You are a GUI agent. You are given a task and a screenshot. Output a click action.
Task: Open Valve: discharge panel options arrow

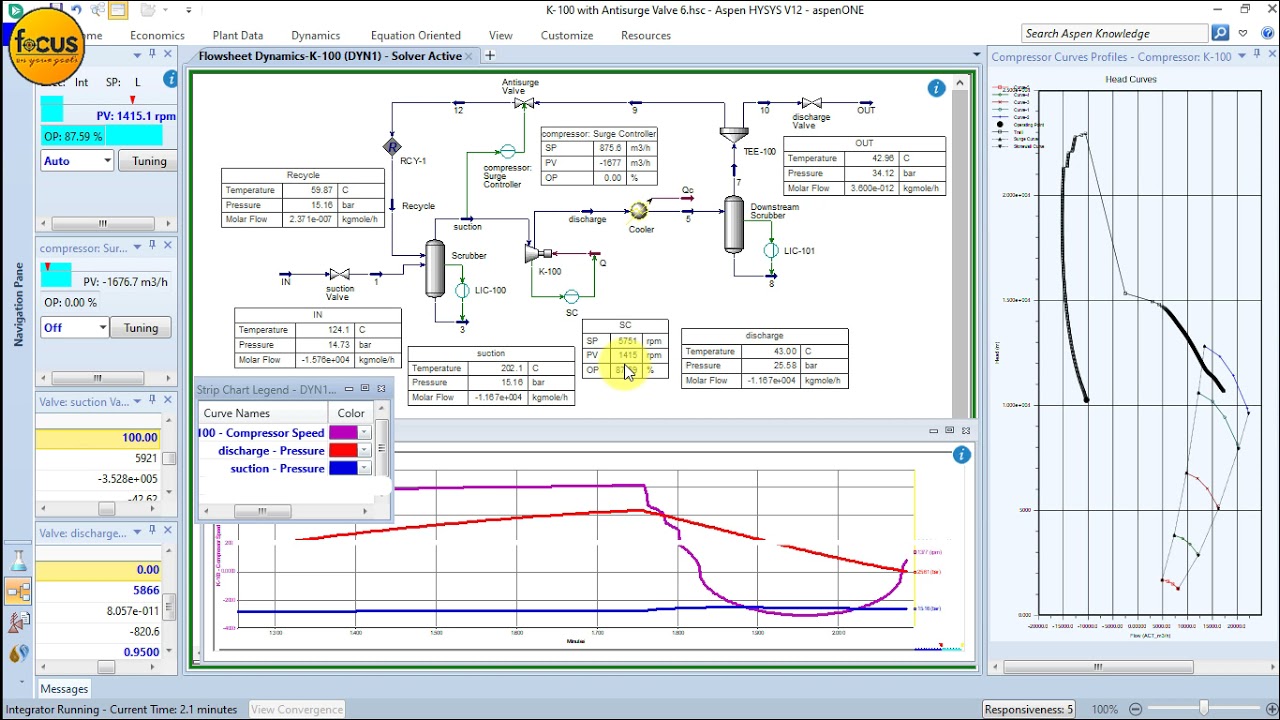coord(137,532)
